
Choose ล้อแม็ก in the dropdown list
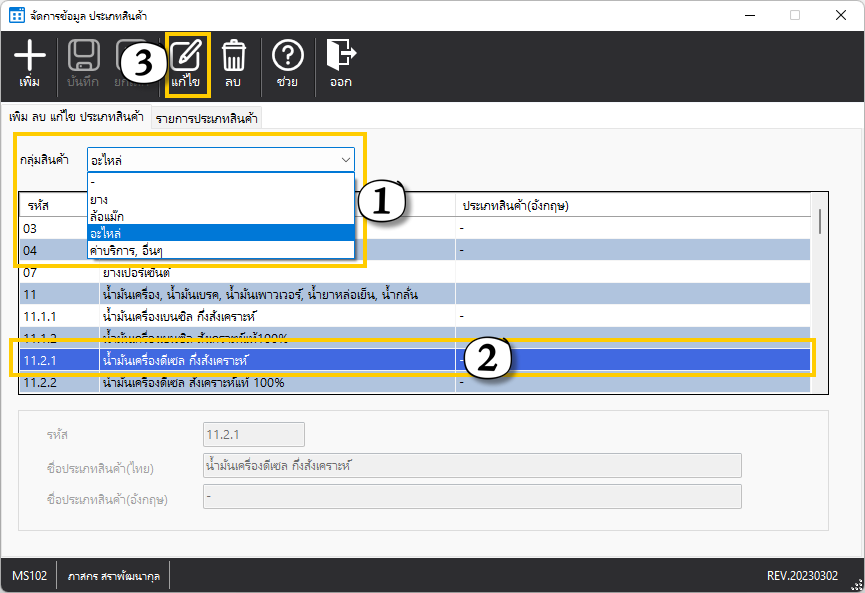[107, 216]
